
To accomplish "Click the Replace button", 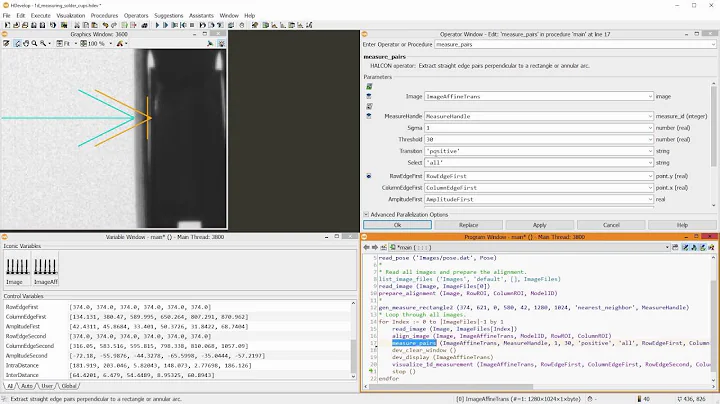I will (x=468, y=225).
